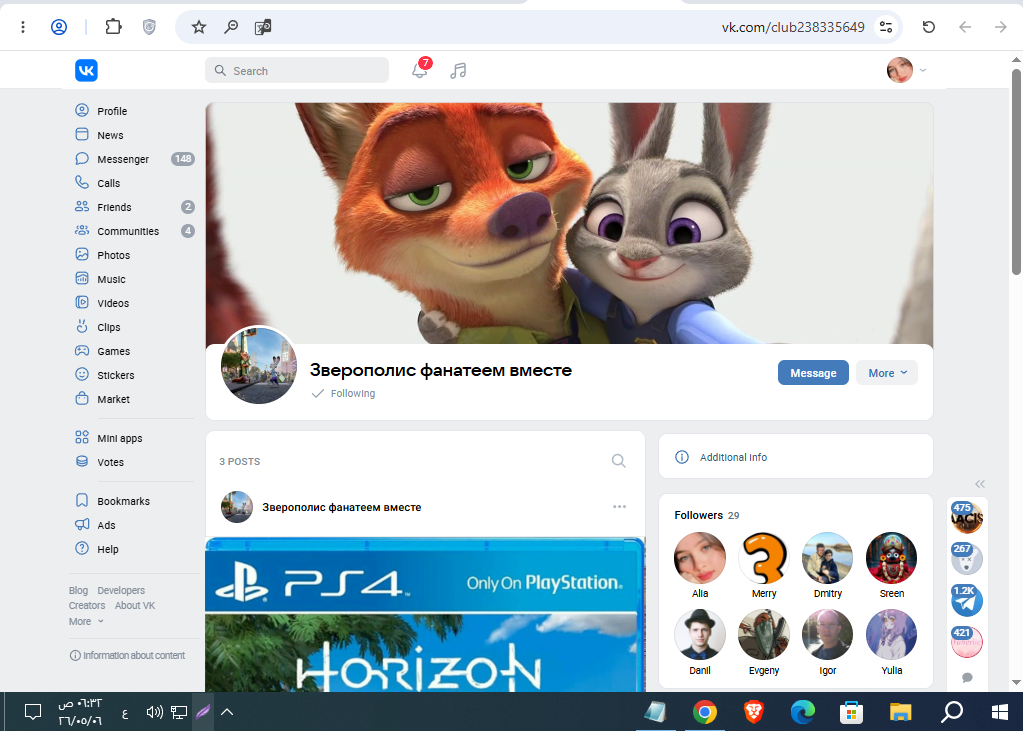This screenshot has height=731, width=1023.
Task: Click the Clips sidebar icon
Action: 82,326
